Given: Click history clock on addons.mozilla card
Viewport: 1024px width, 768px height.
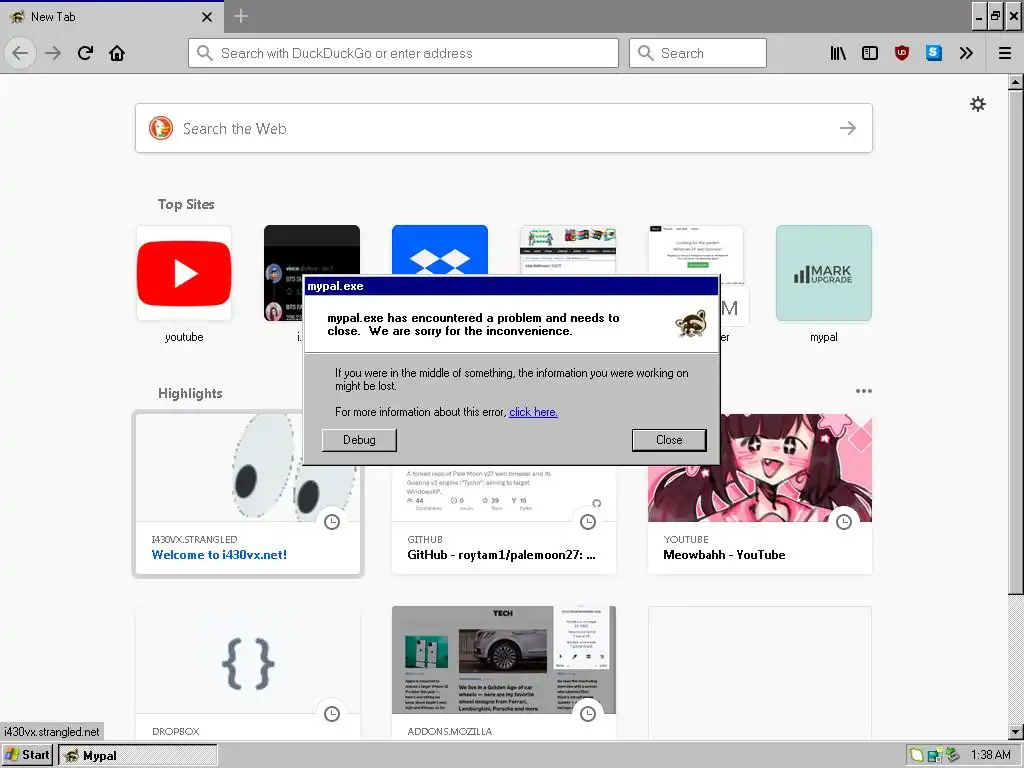Looking at the screenshot, I should (x=588, y=713).
